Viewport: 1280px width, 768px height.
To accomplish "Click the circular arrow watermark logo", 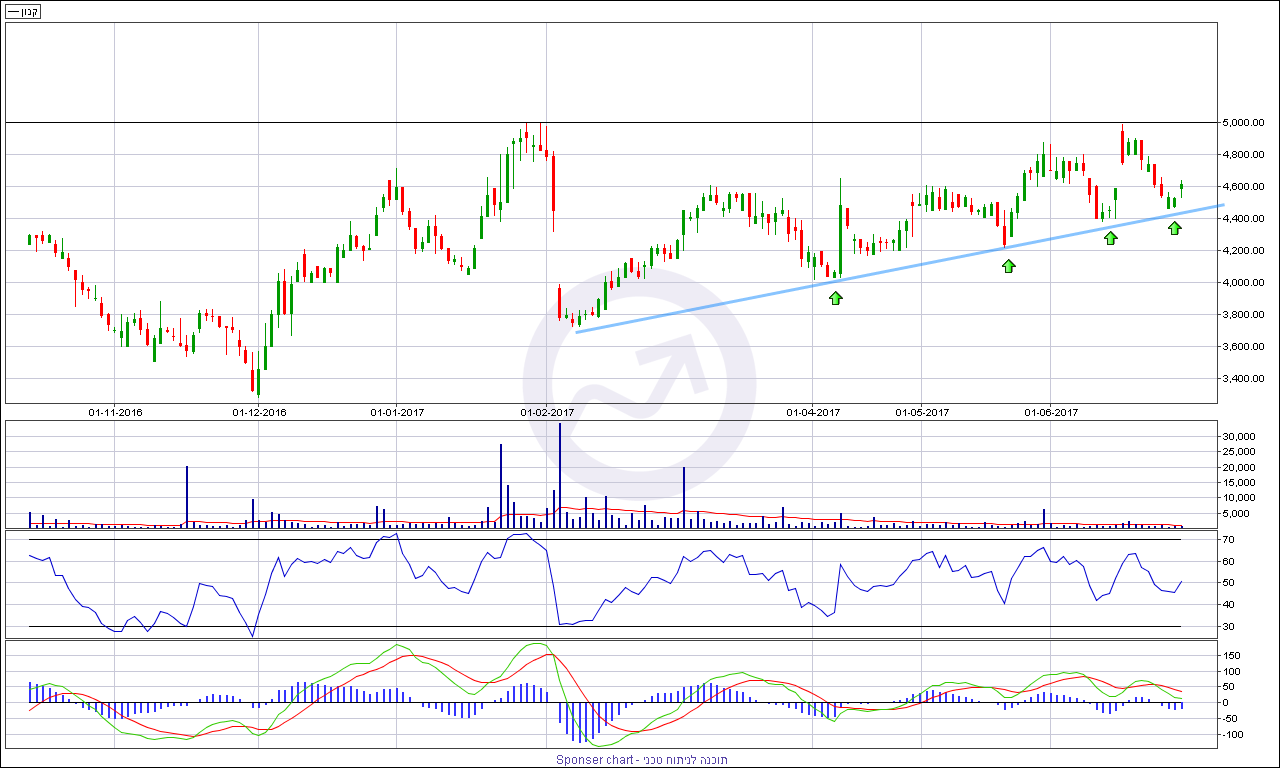I will [x=639, y=390].
